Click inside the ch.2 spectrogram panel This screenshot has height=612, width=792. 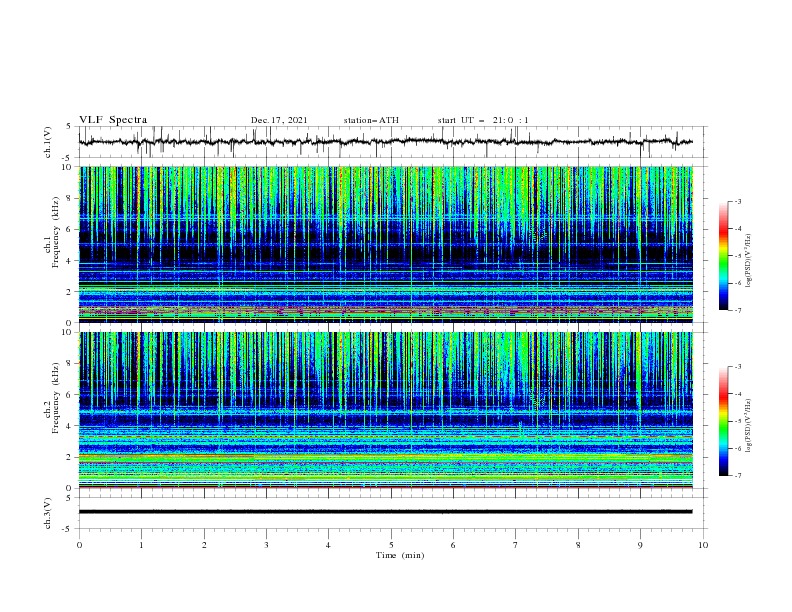coord(386,410)
